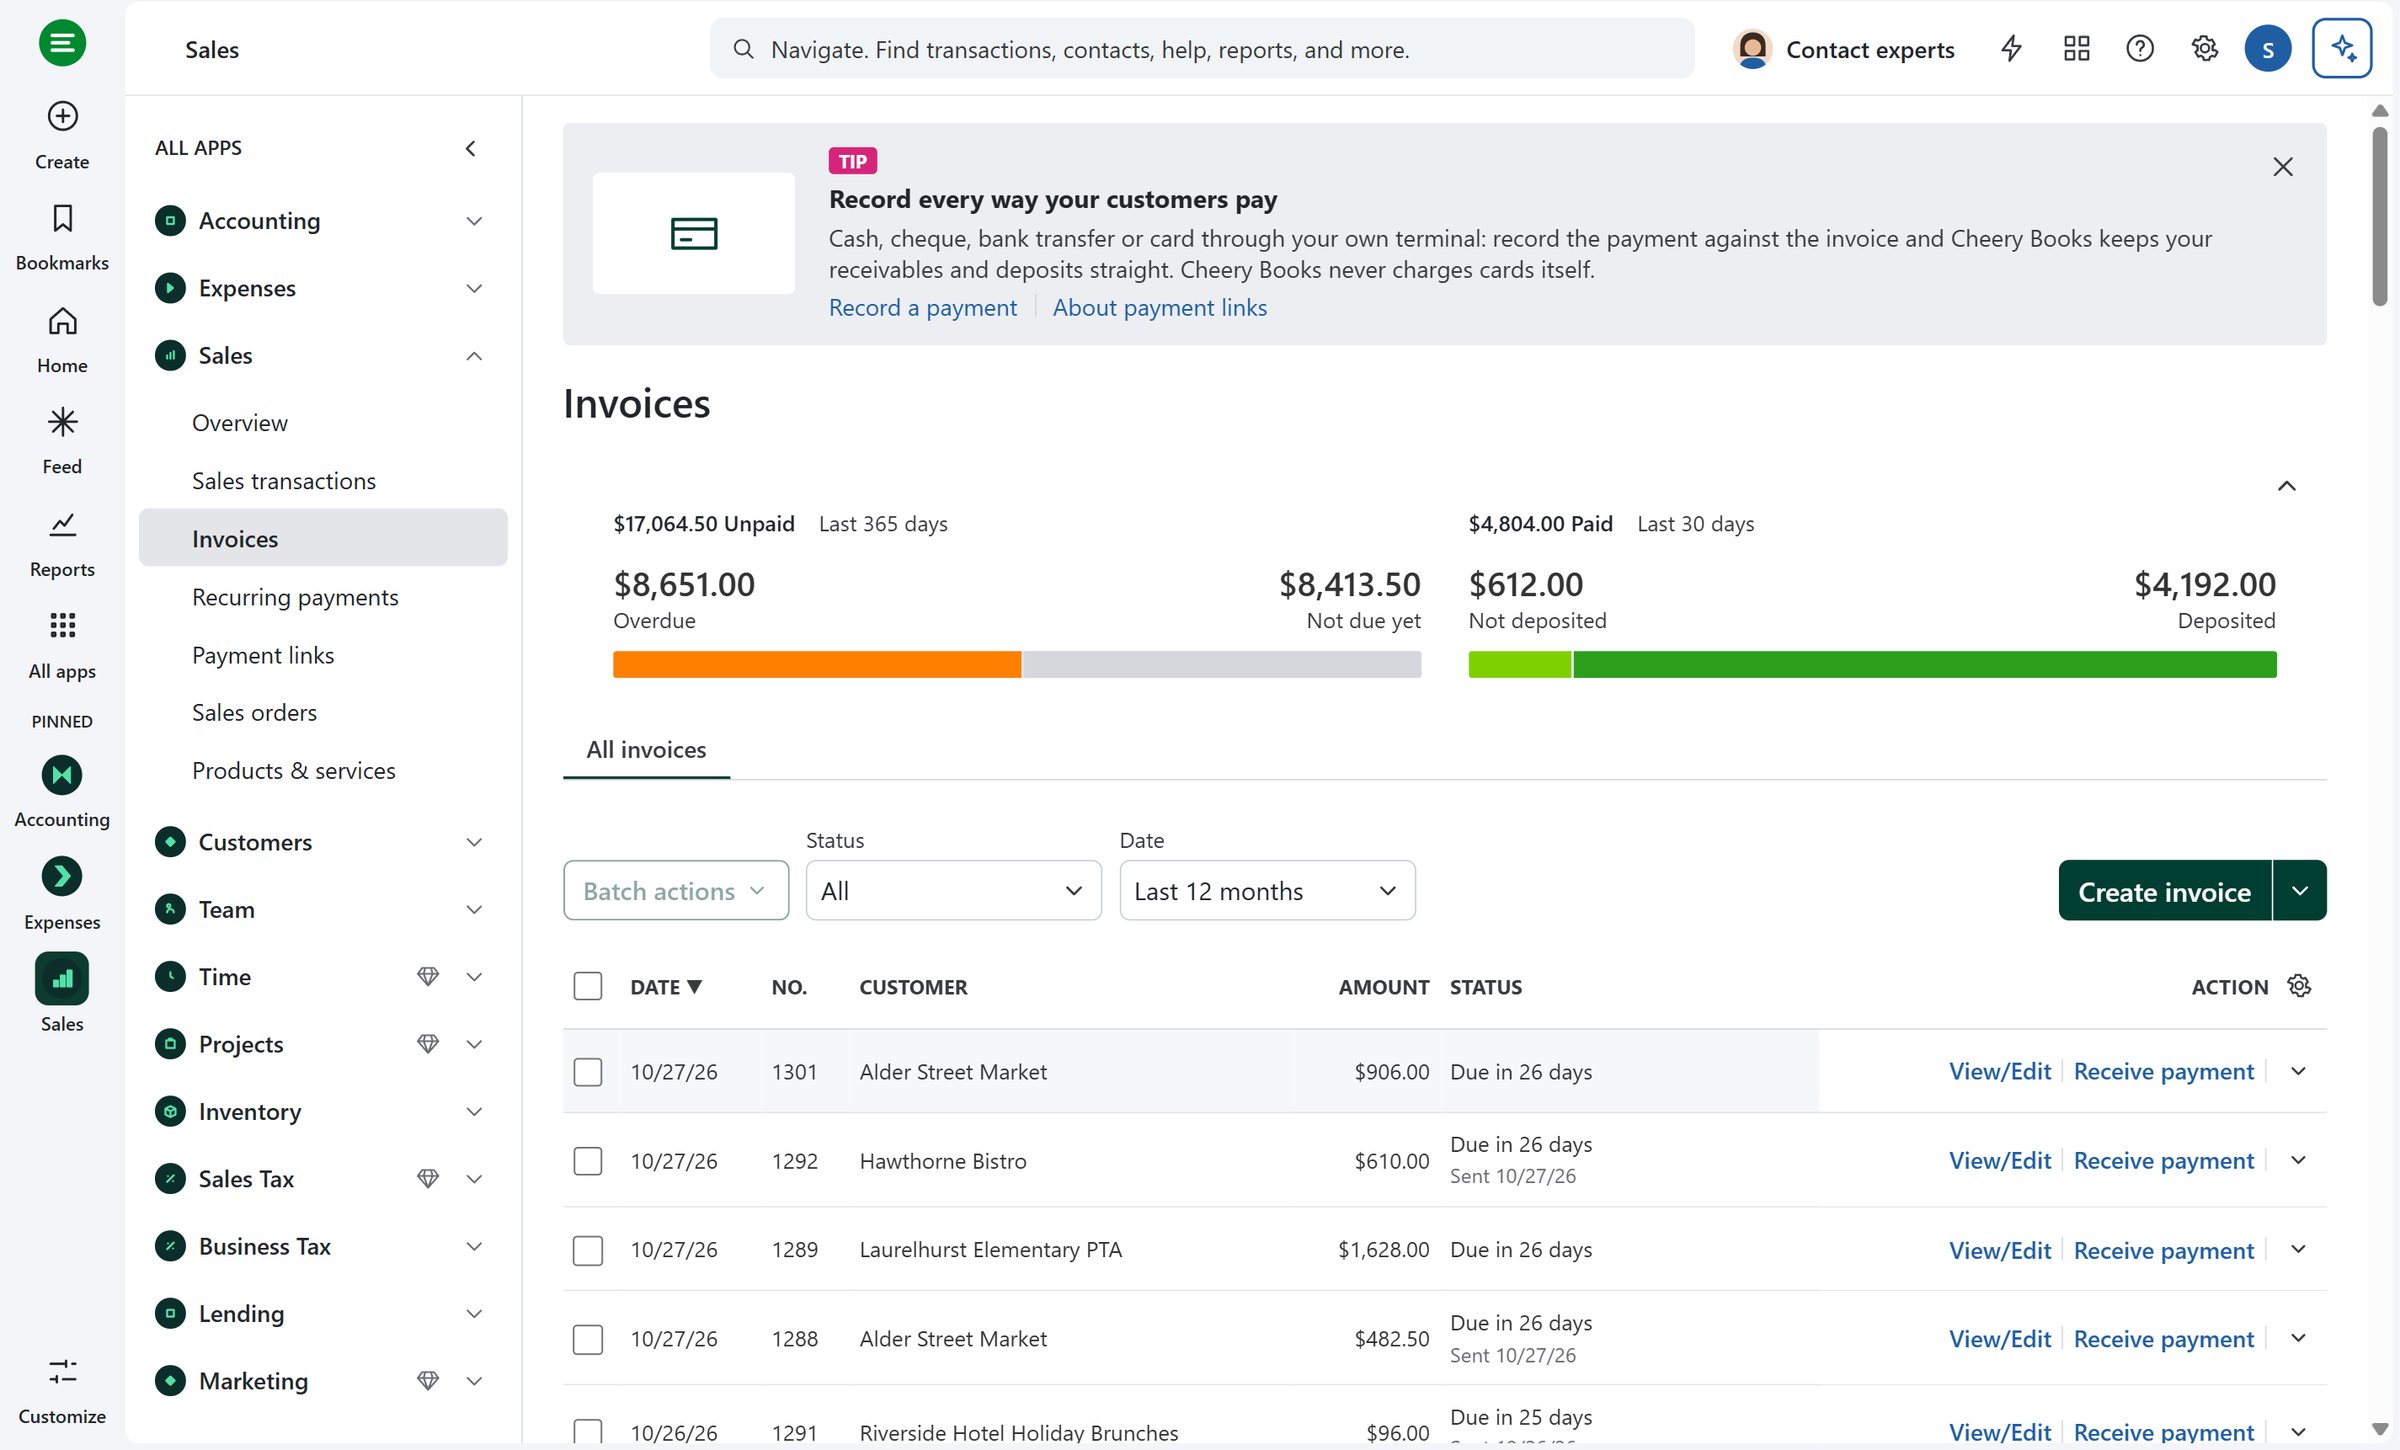Image resolution: width=2400 pixels, height=1450 pixels.
Task: Toggle the select-all invoices checkbox
Action: 588,986
